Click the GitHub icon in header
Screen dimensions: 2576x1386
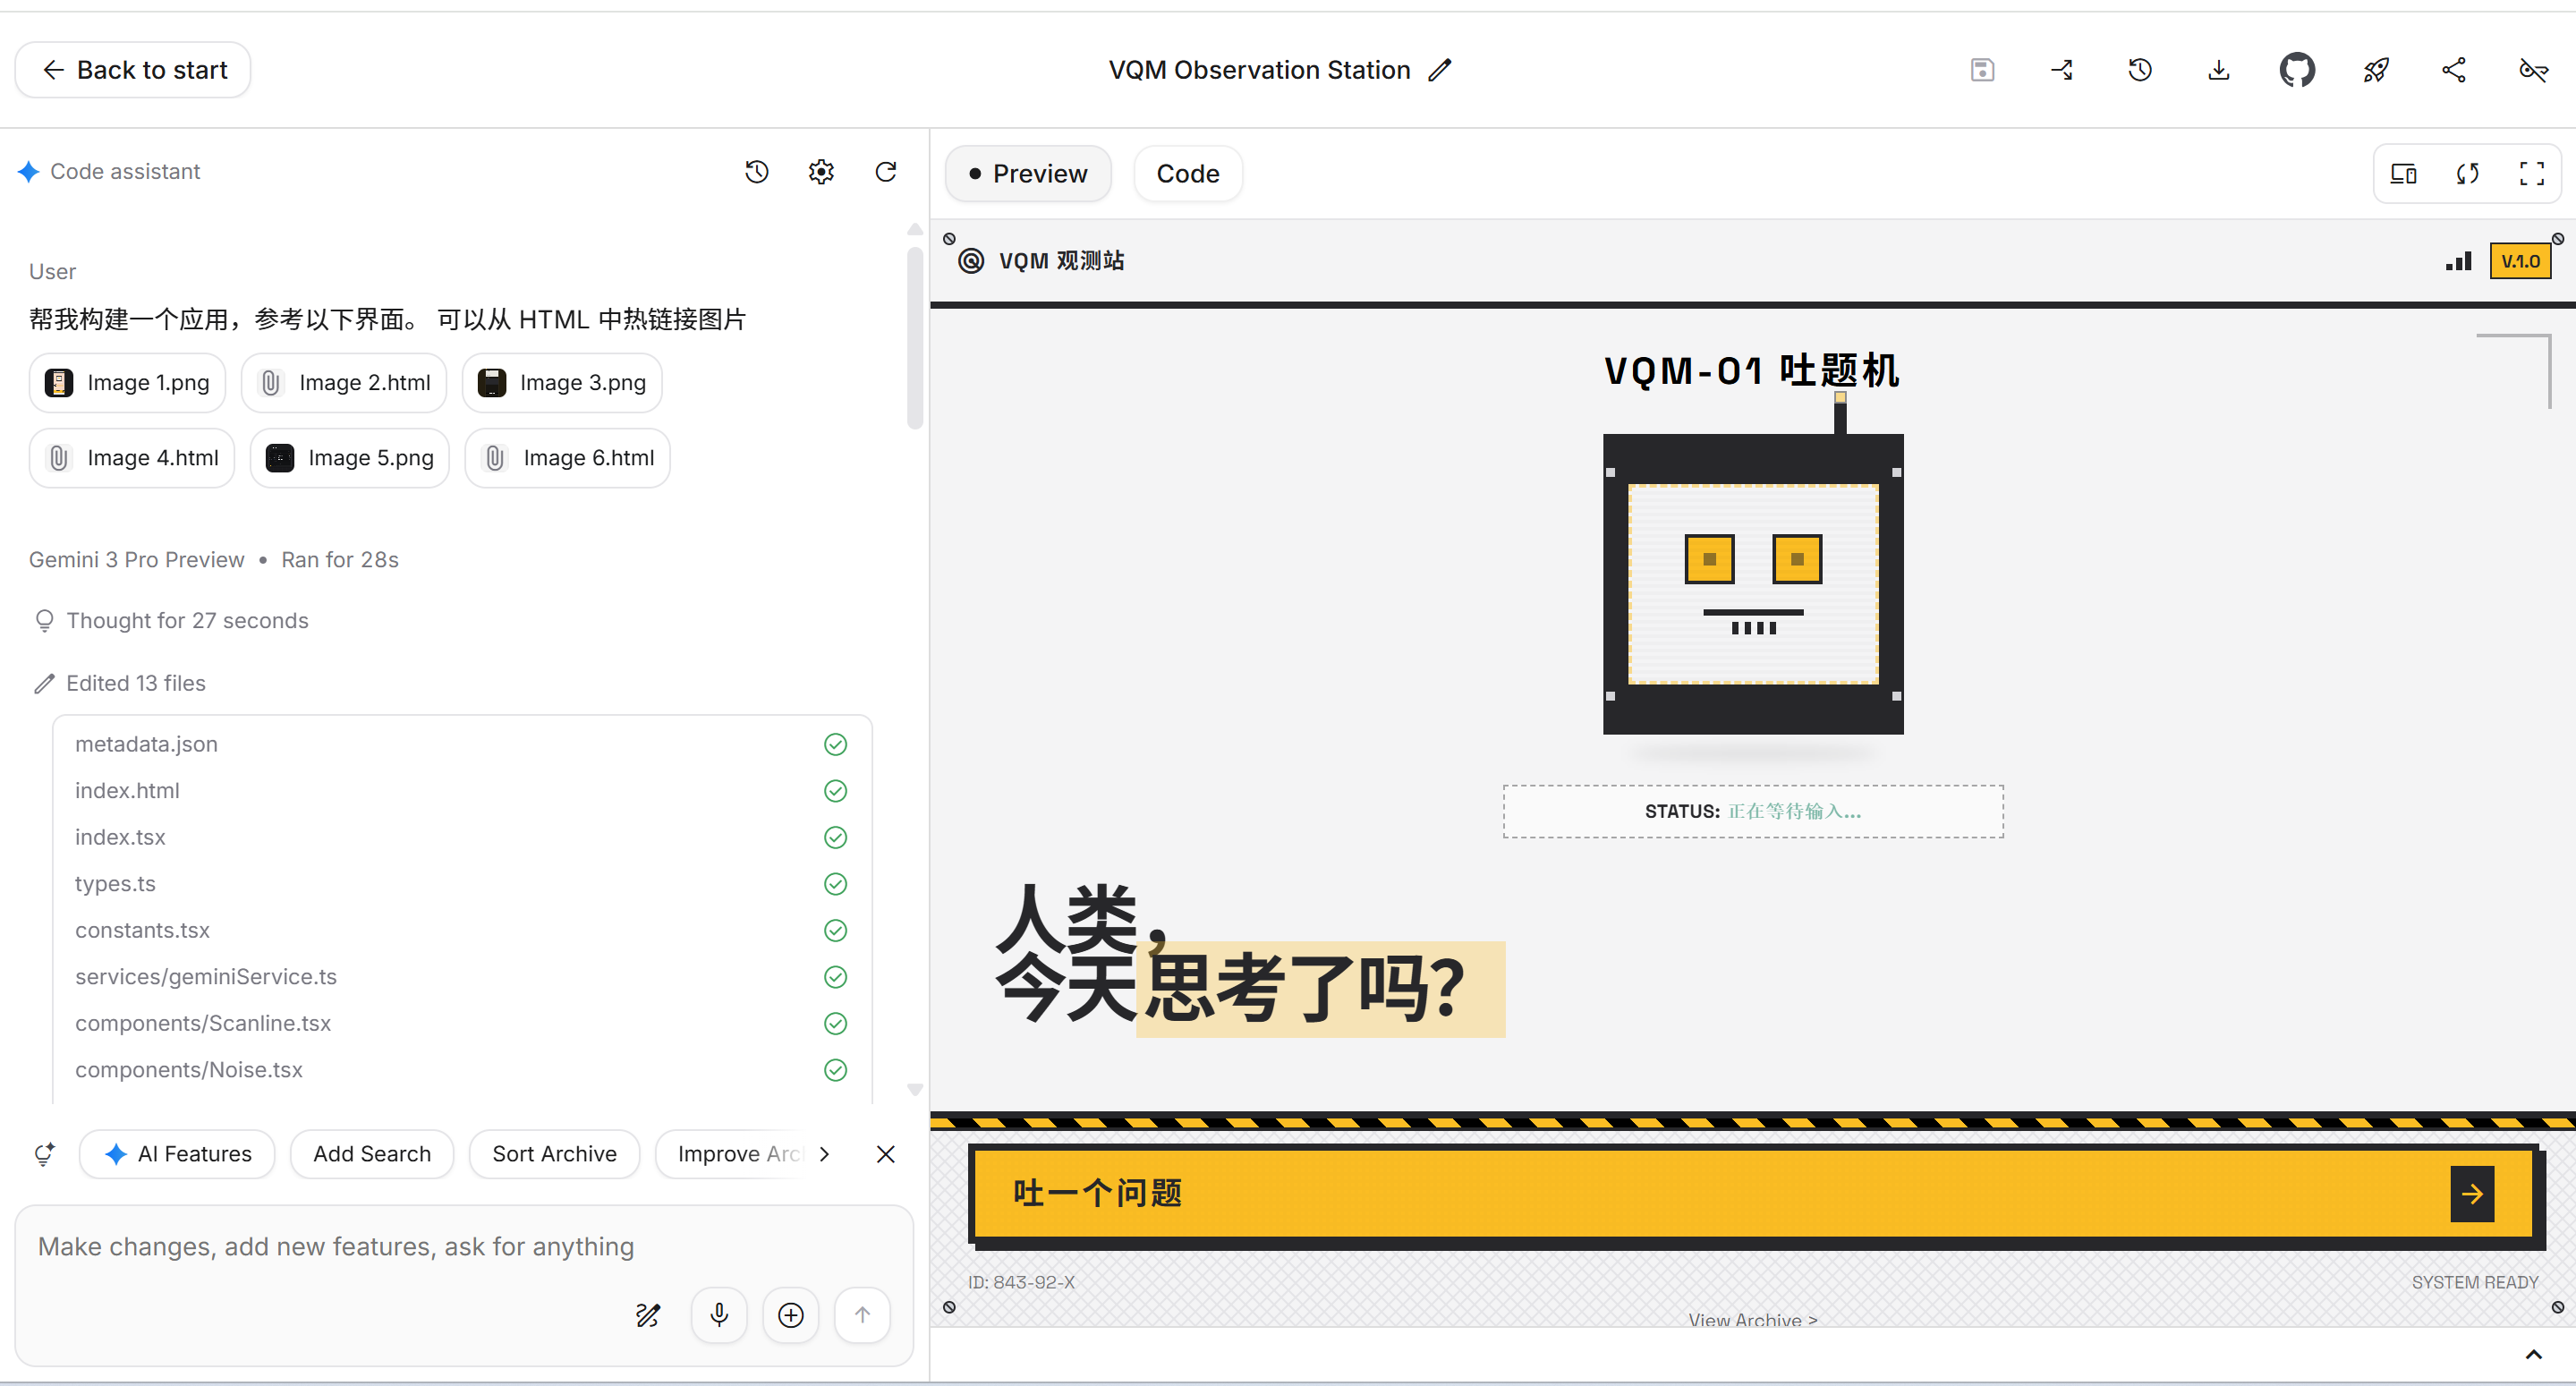[x=2296, y=70]
